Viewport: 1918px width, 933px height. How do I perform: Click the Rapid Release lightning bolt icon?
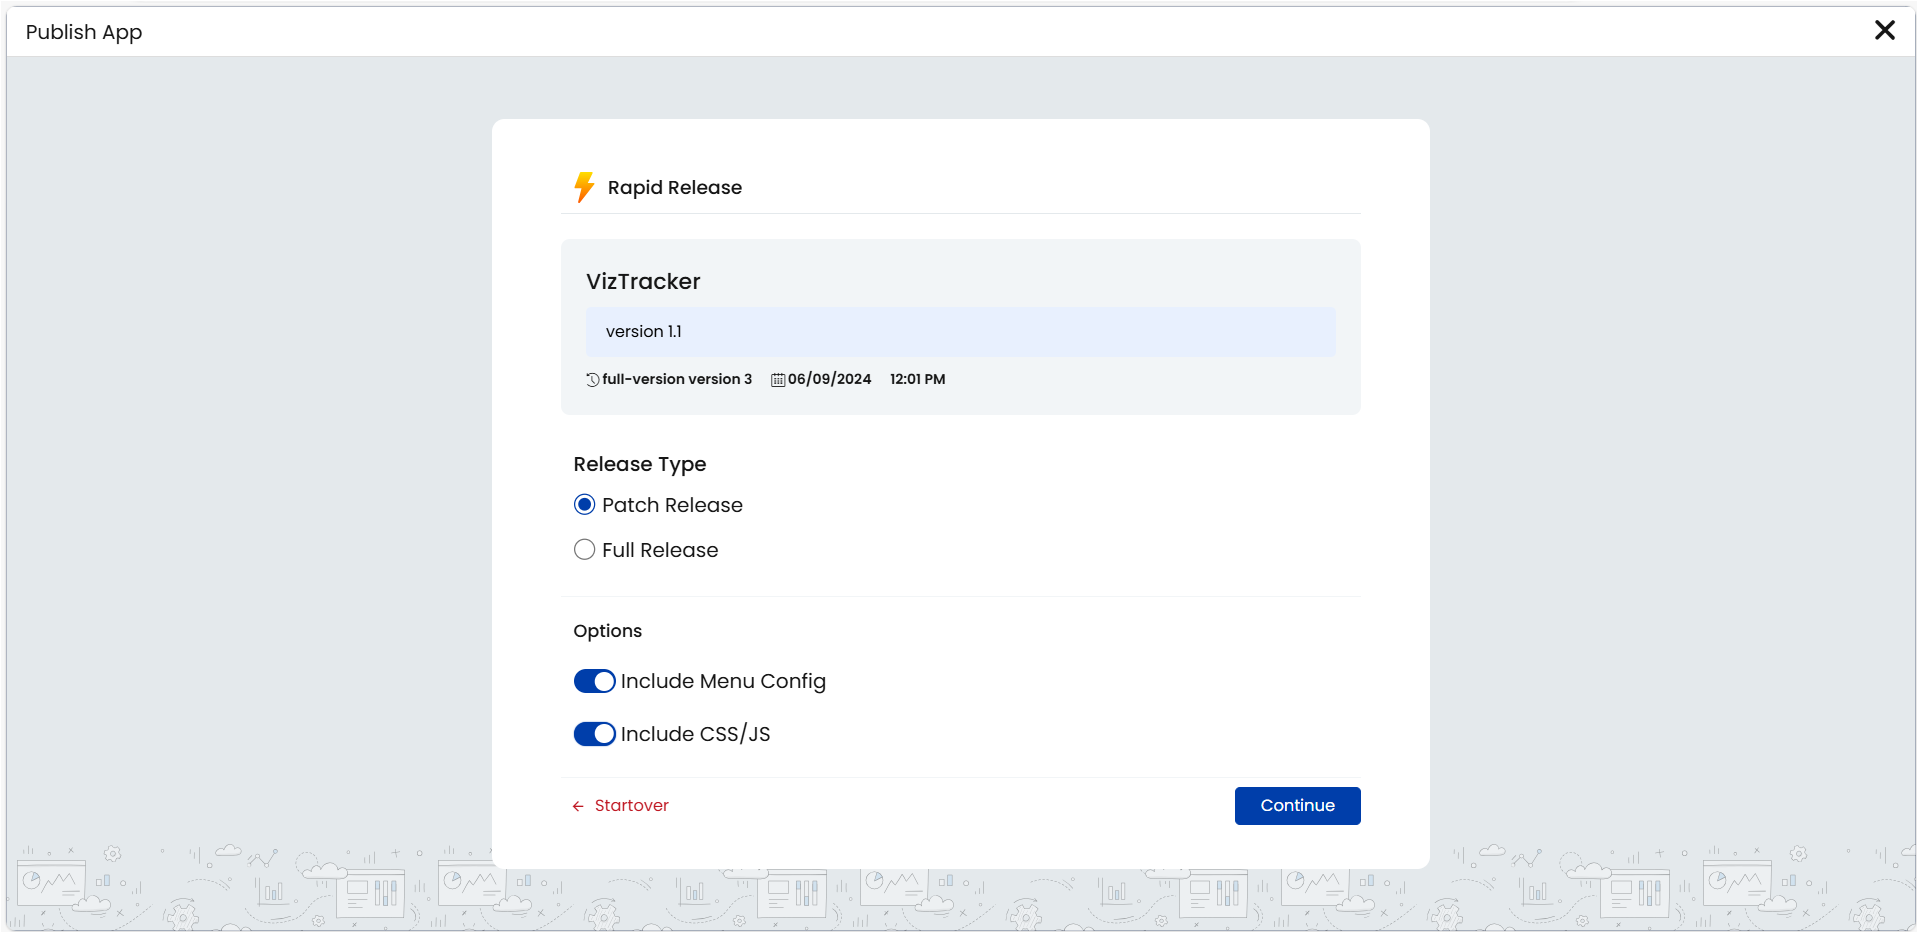[x=584, y=187]
